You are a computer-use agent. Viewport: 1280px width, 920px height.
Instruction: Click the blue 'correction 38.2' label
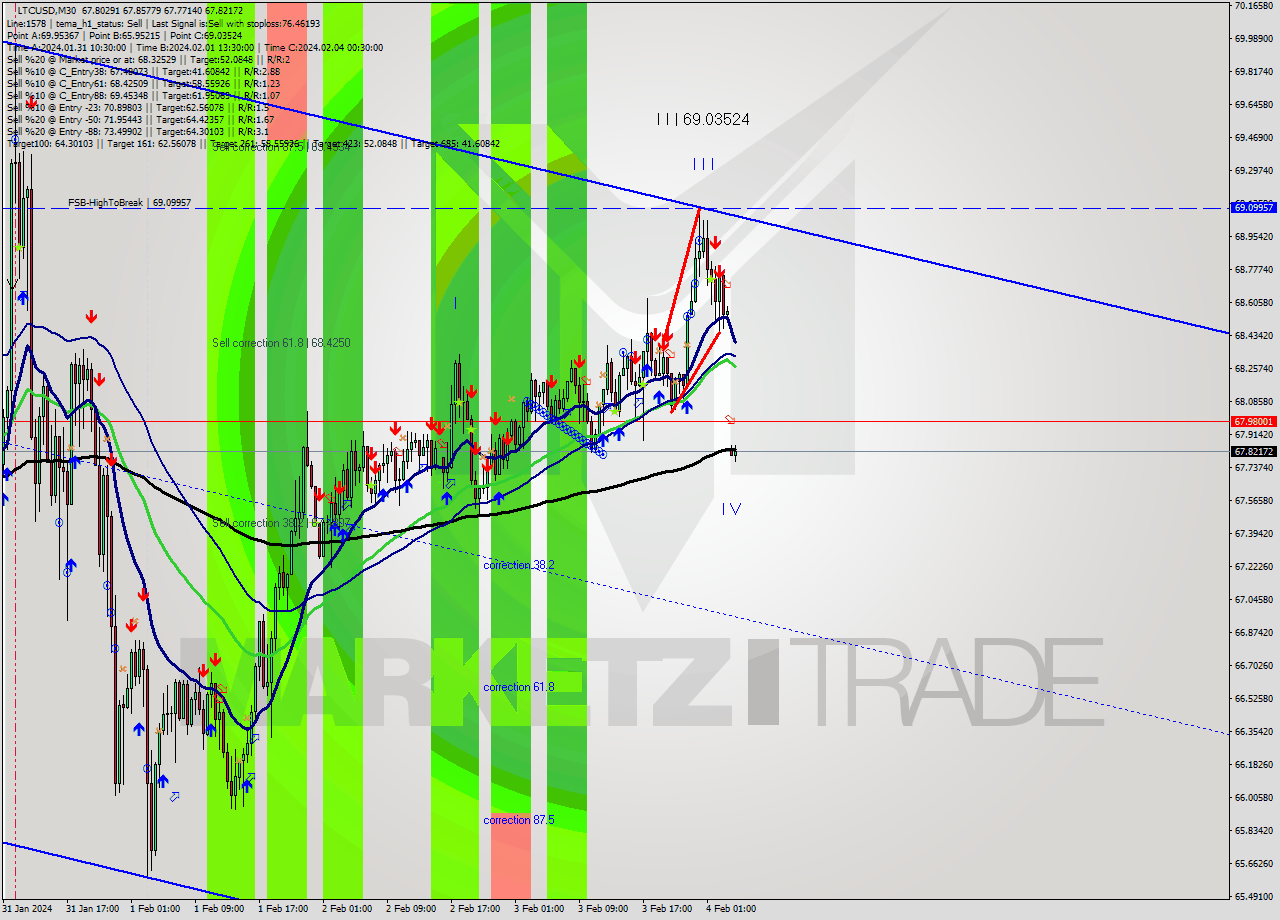(519, 565)
